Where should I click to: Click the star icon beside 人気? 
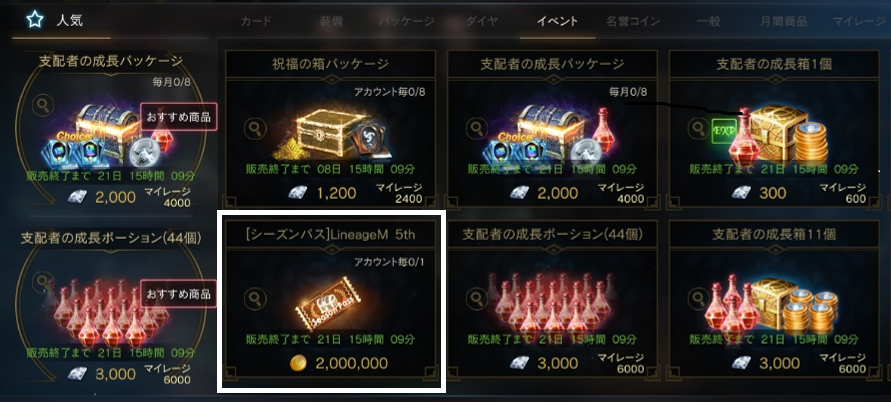point(35,21)
